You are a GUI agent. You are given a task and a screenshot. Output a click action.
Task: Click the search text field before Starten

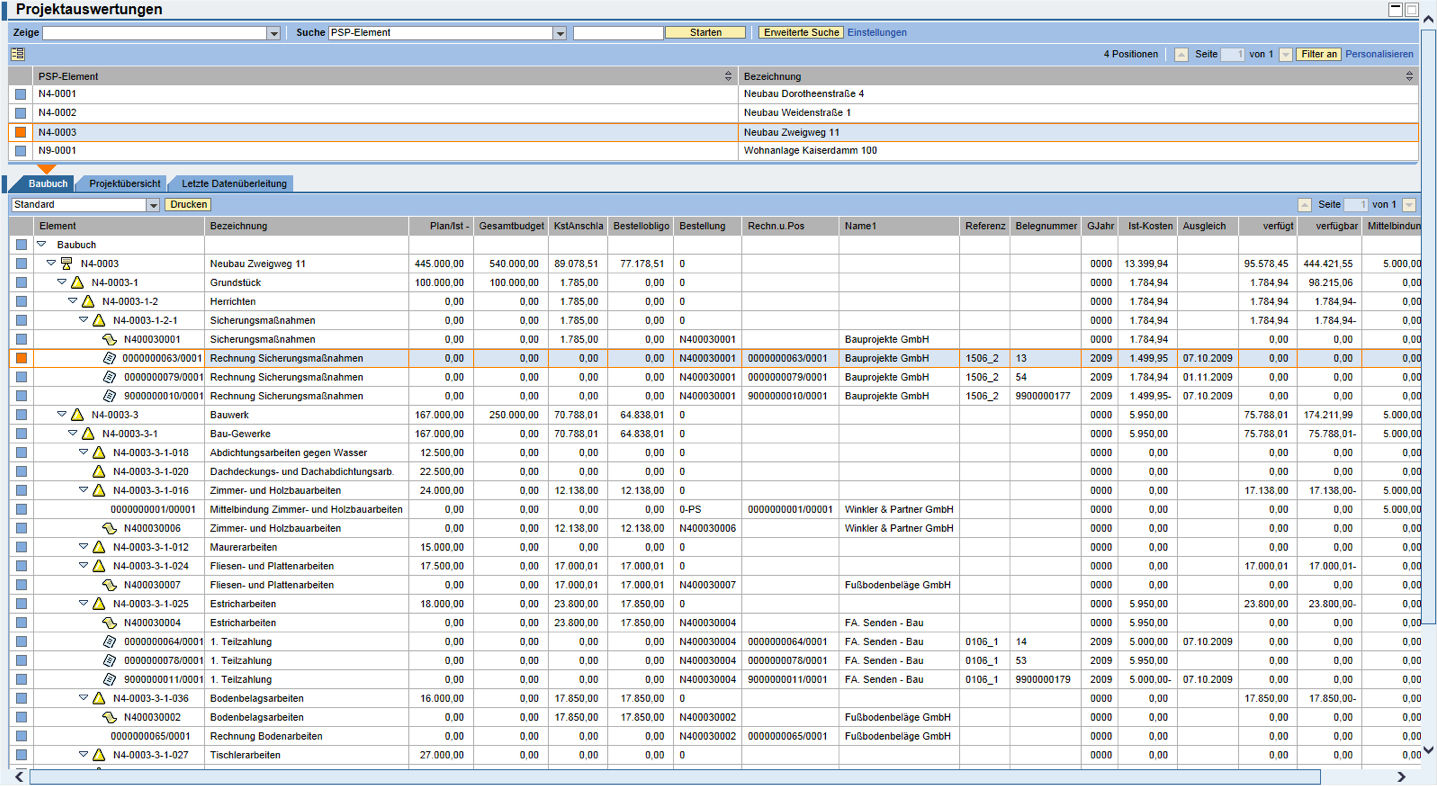[x=617, y=33]
